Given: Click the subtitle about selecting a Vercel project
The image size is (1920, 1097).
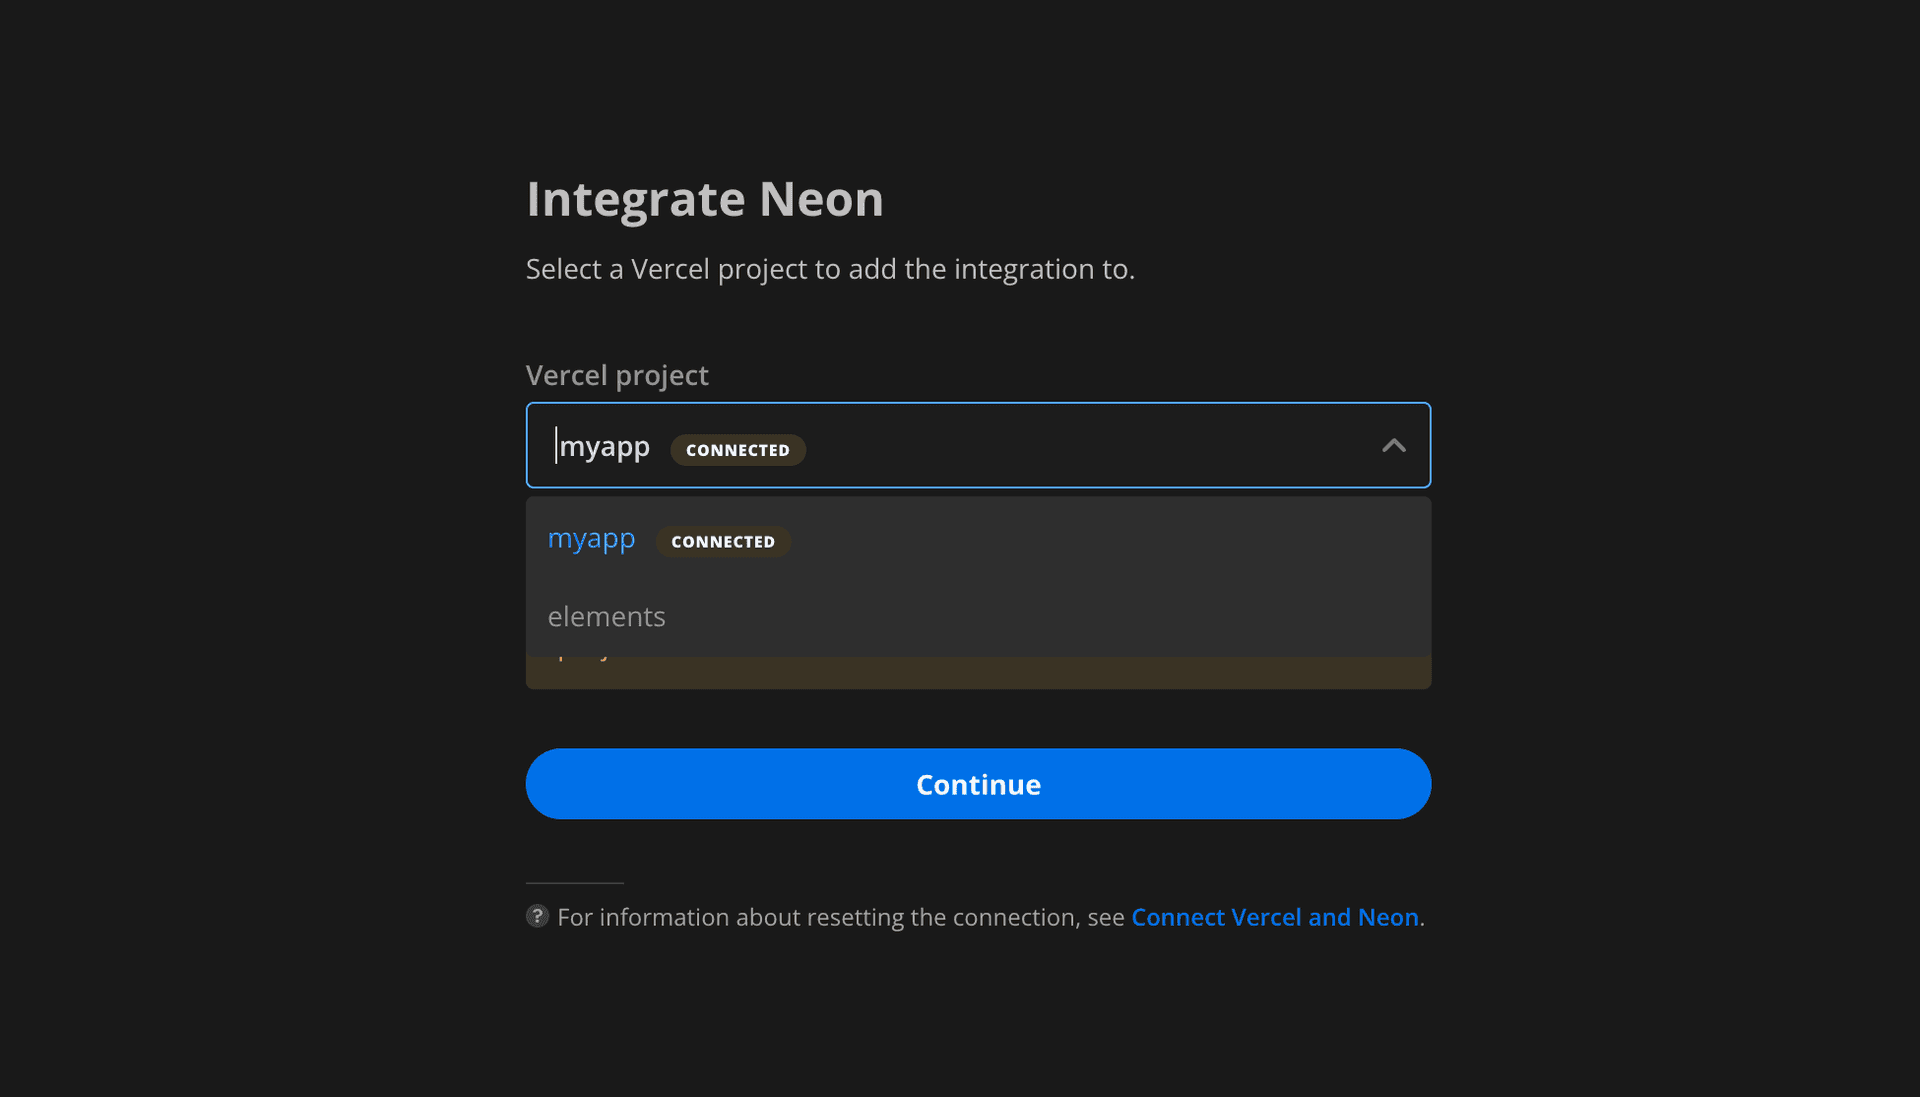Looking at the screenshot, I should click(x=831, y=269).
